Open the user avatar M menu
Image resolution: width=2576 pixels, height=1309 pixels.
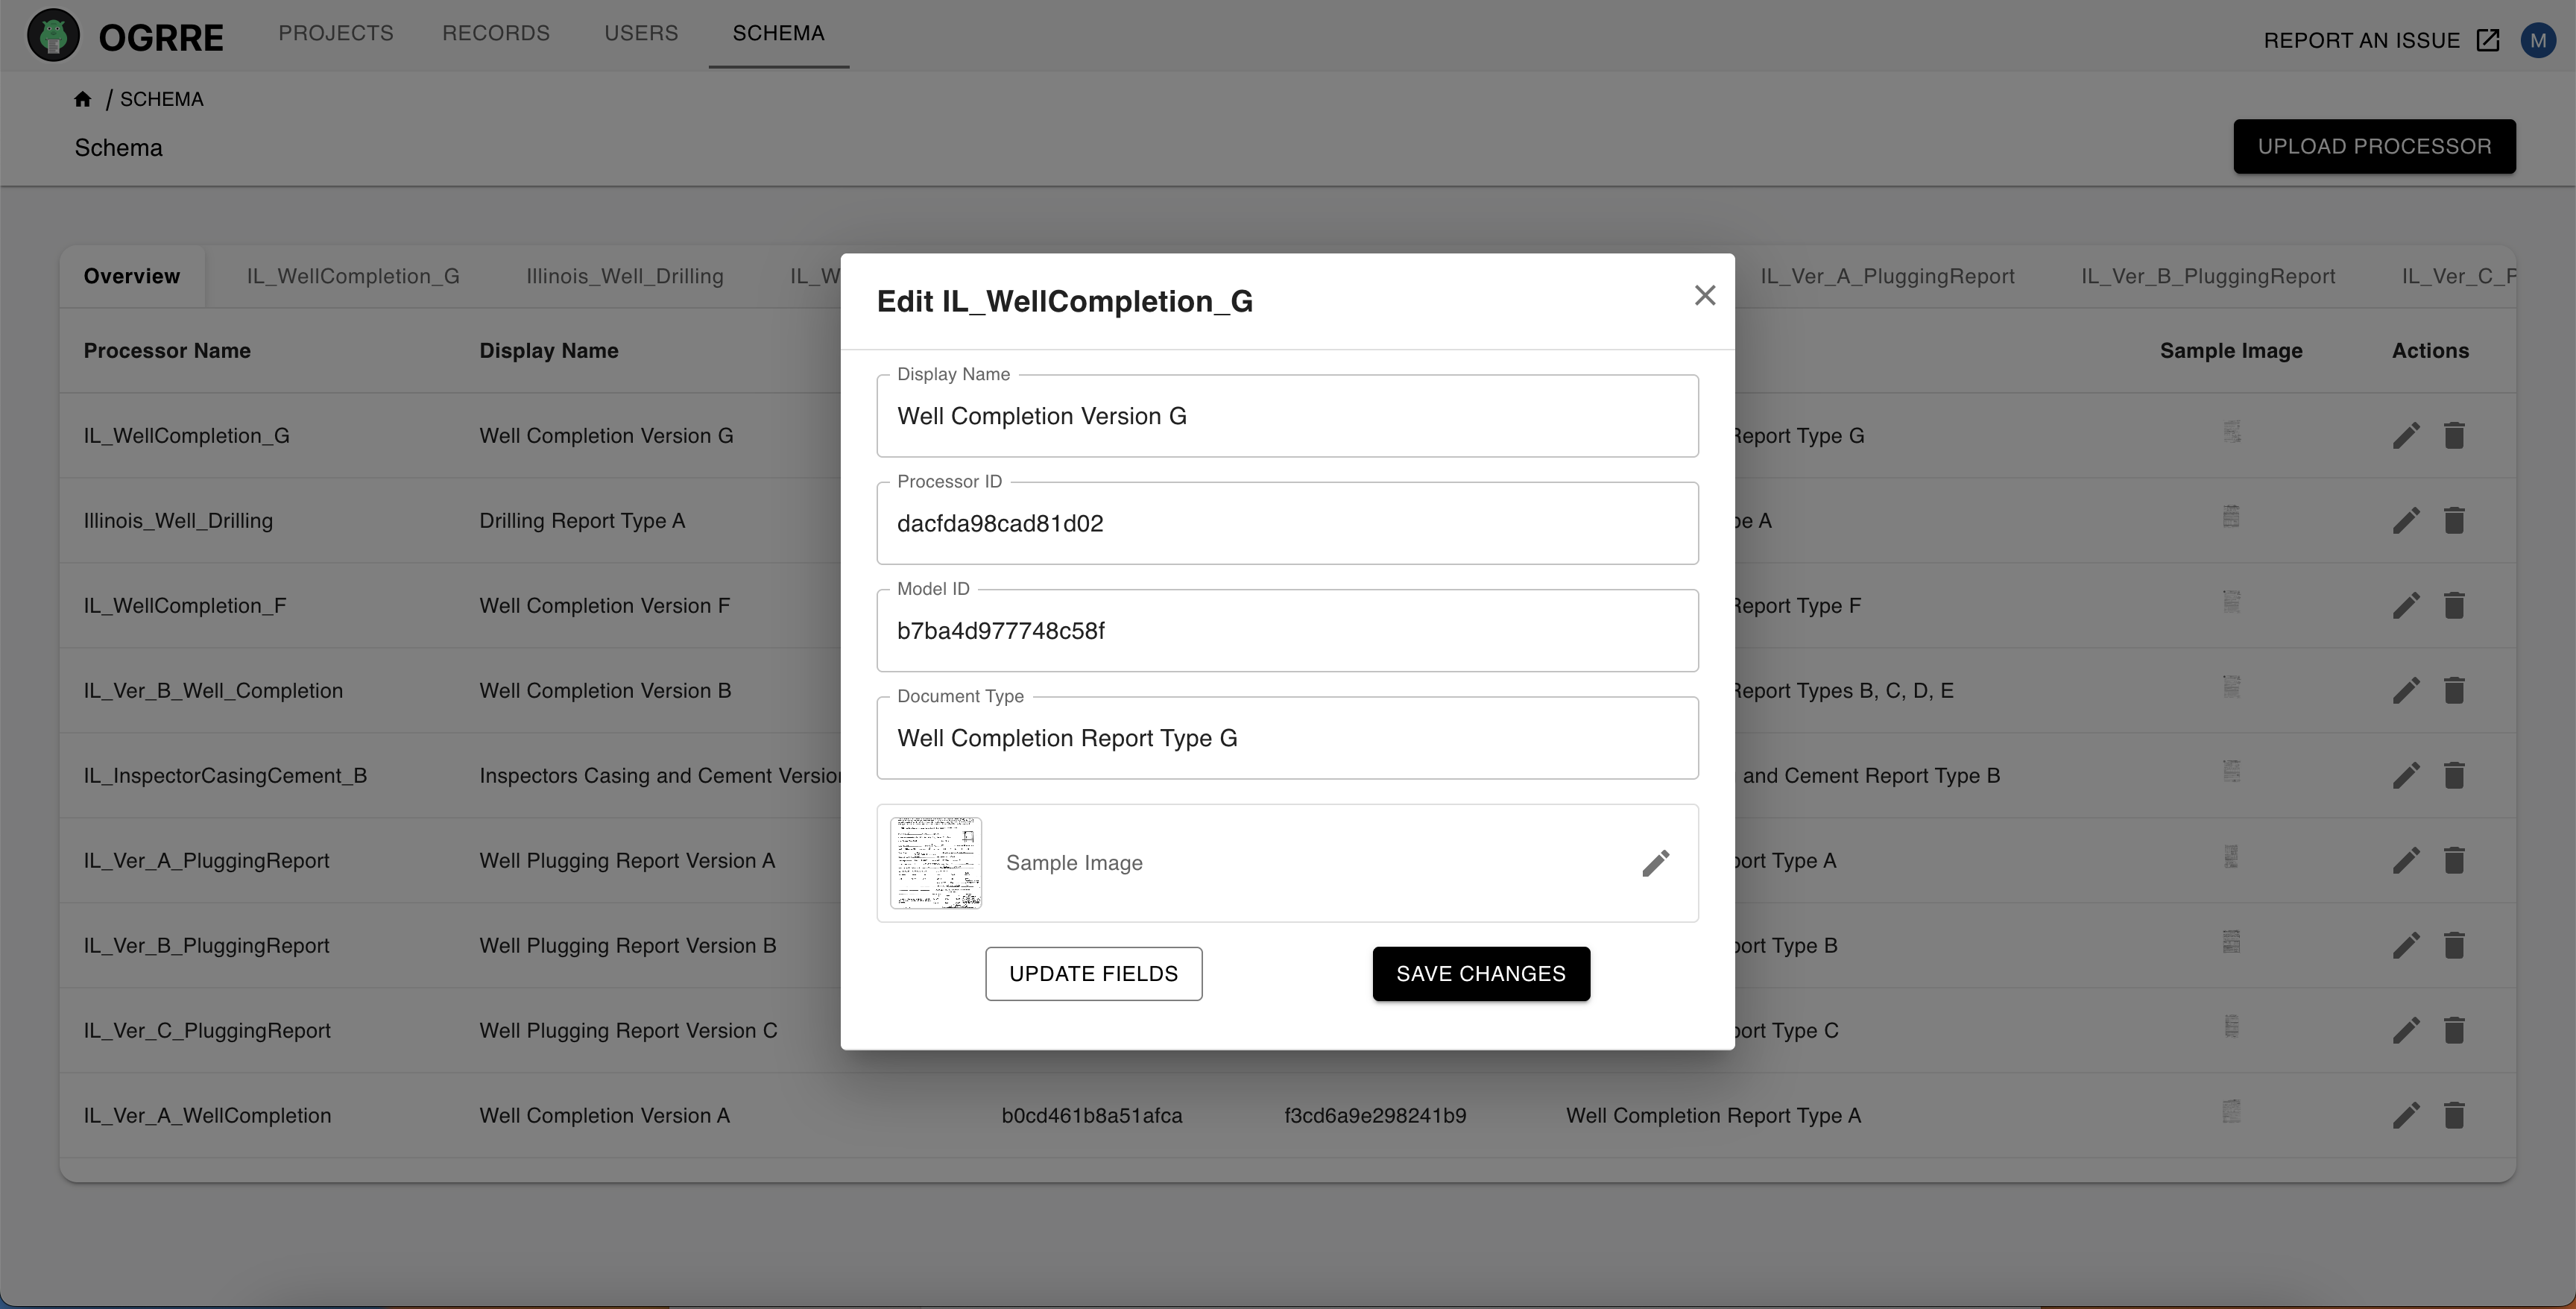(x=2538, y=40)
